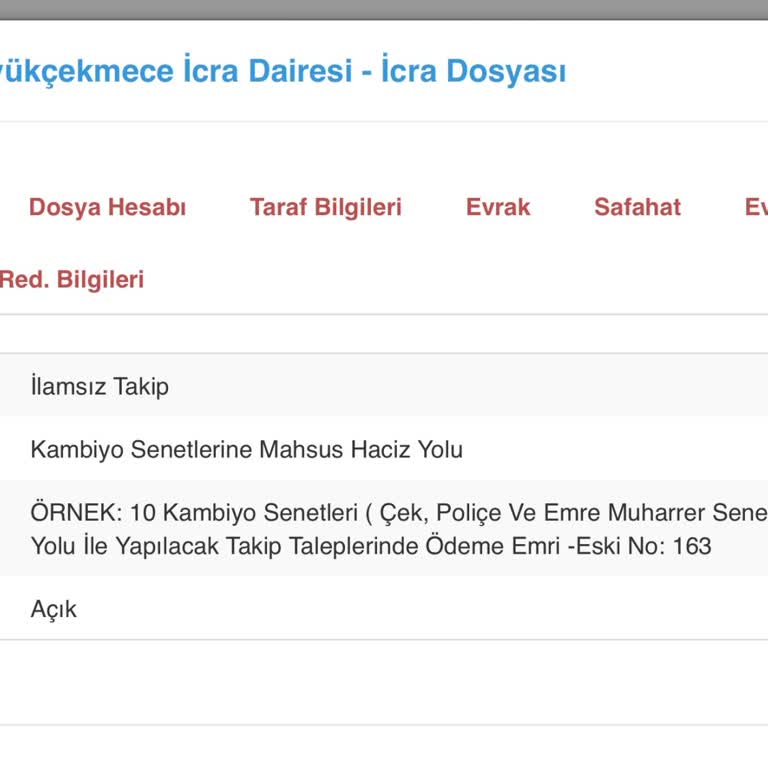Open the Dosya Hesabı tab
The width and height of the screenshot is (768, 768).
[x=107, y=207]
